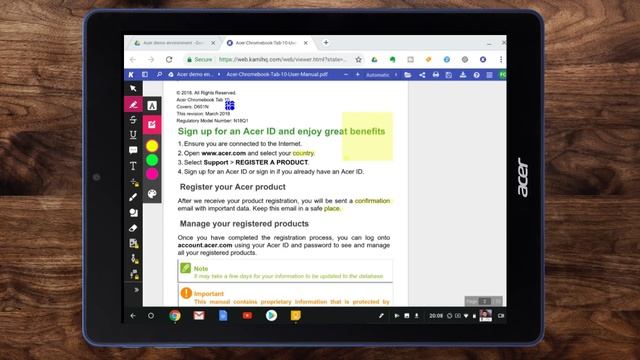Go back in Chrome

(x=133, y=60)
